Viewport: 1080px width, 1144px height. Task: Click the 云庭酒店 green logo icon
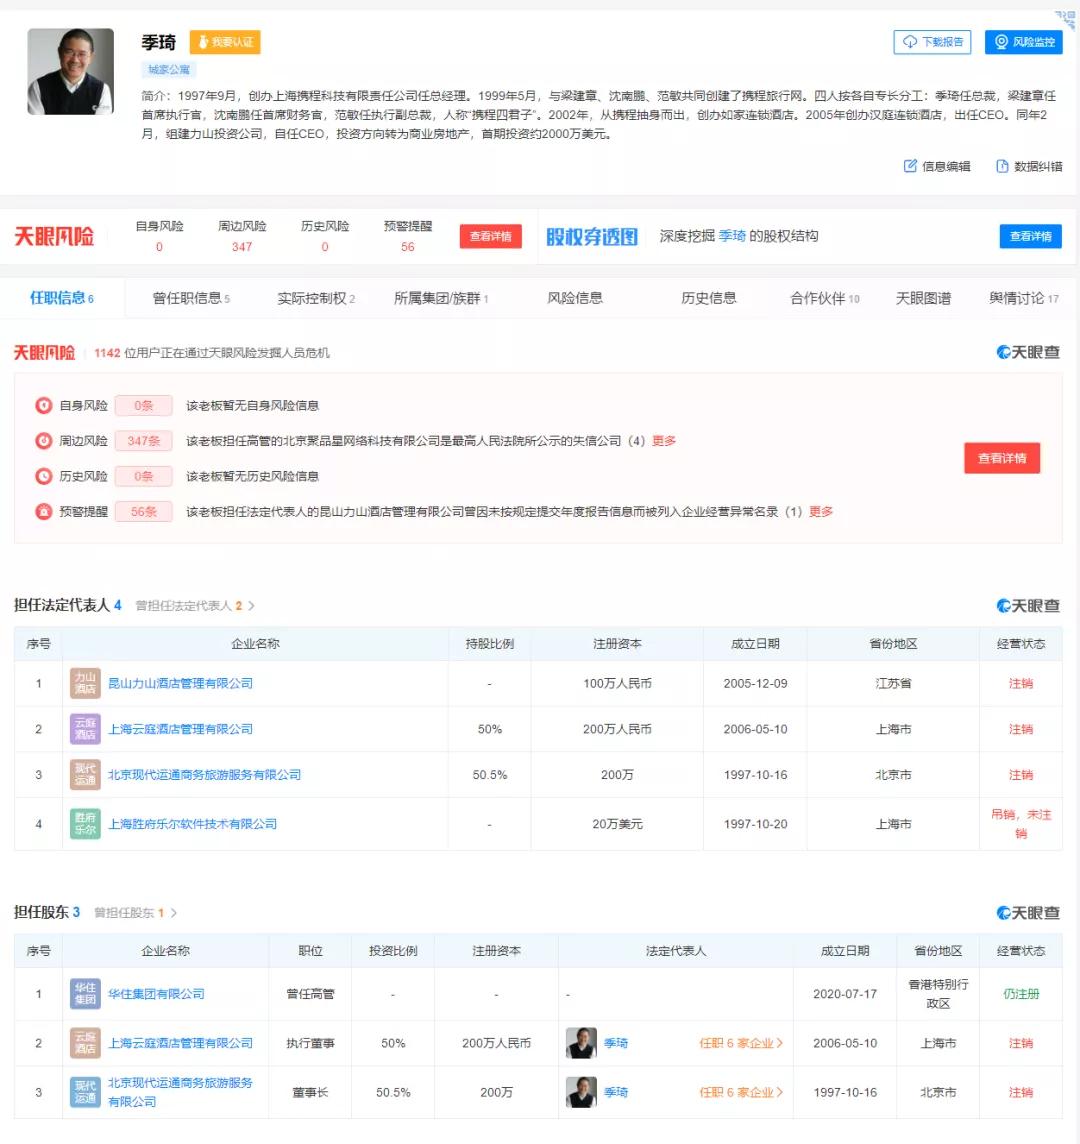84,729
